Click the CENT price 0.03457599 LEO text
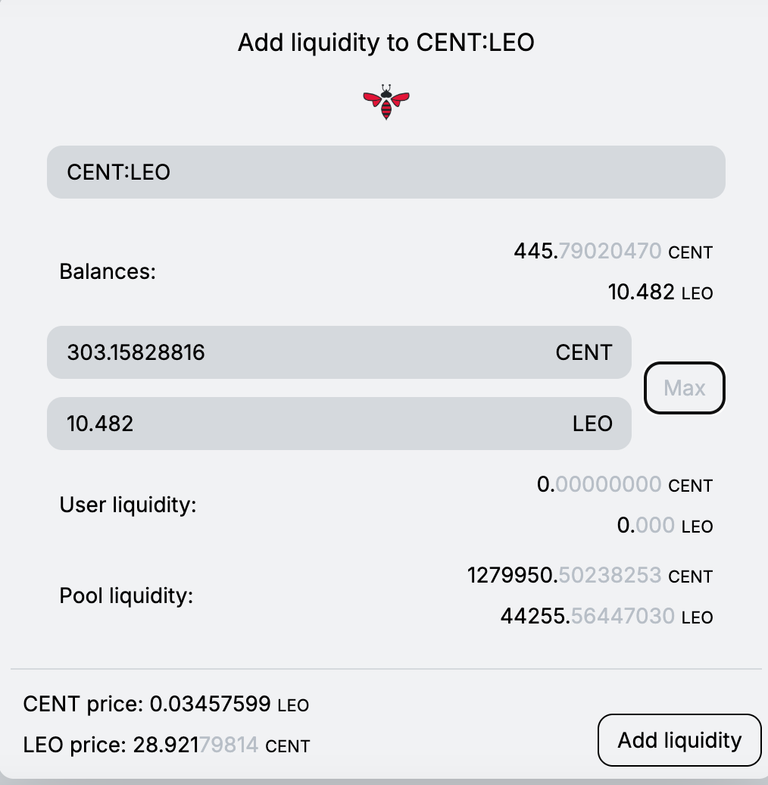Viewport: 768px width, 785px height. [x=166, y=704]
